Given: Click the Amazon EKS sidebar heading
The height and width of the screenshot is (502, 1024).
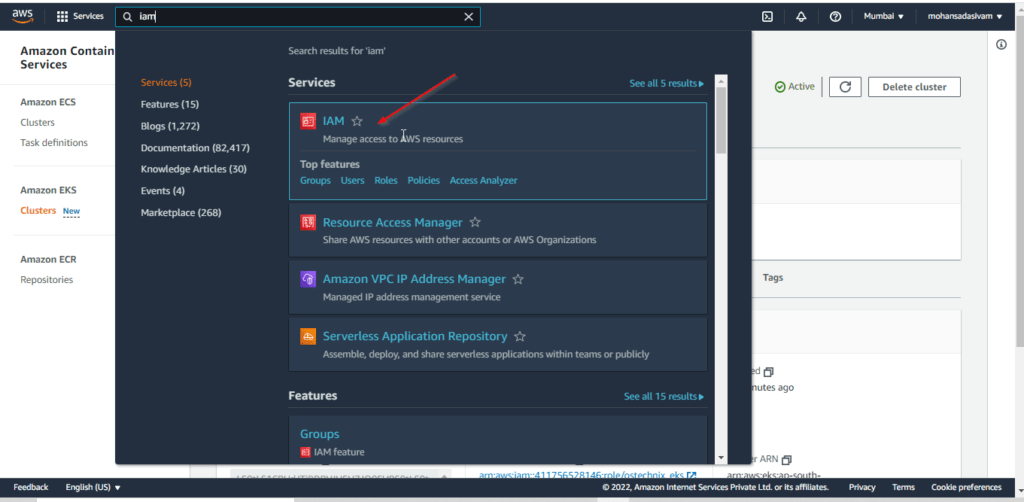Looking at the screenshot, I should (x=48, y=191).
